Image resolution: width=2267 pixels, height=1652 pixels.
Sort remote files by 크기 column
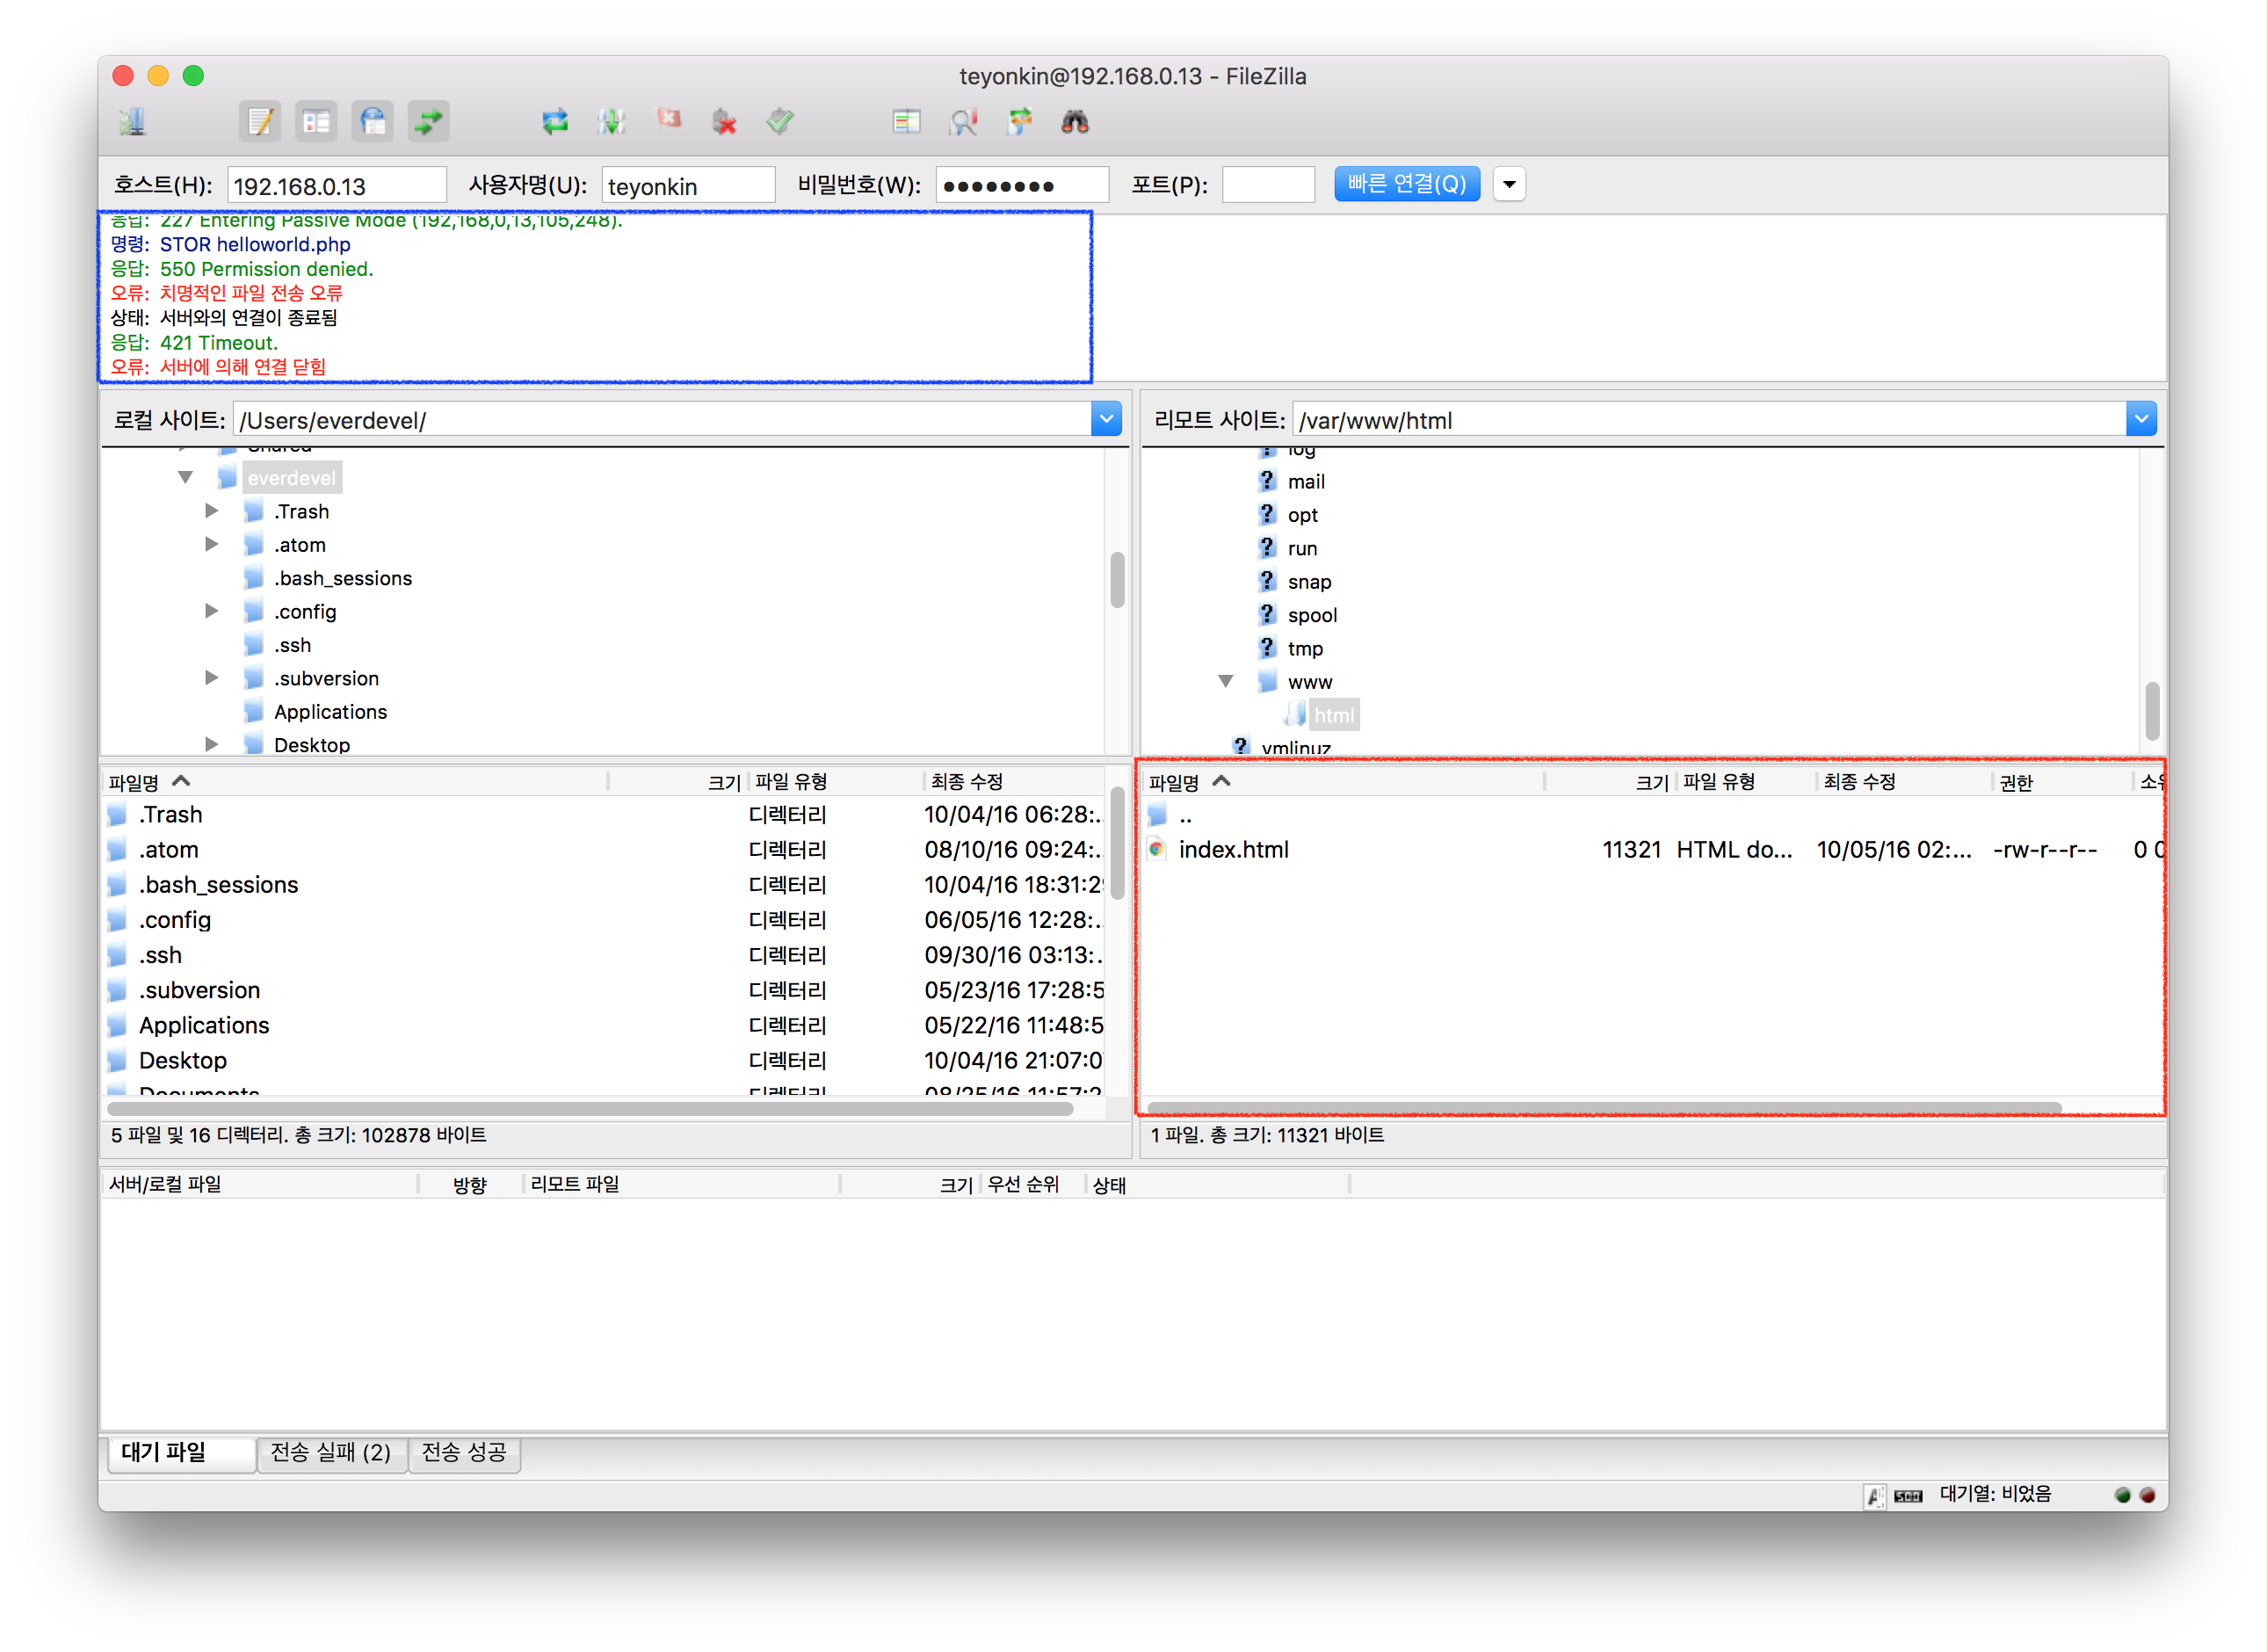[x=1610, y=781]
